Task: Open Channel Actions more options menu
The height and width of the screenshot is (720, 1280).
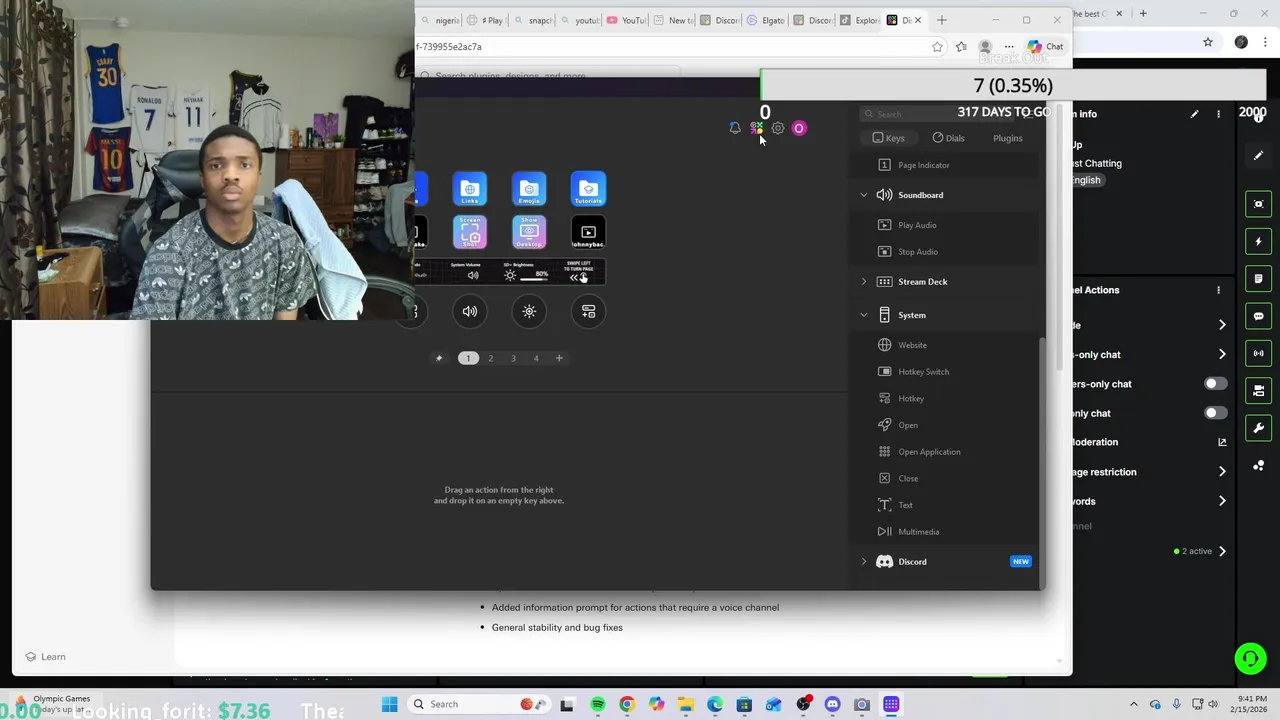Action: 1218,290
